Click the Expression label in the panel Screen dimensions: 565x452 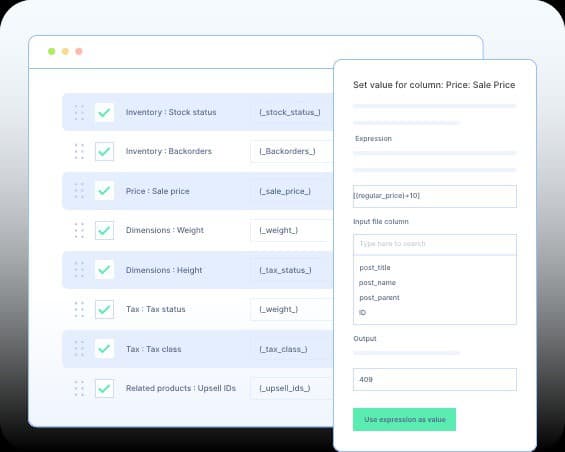373,139
